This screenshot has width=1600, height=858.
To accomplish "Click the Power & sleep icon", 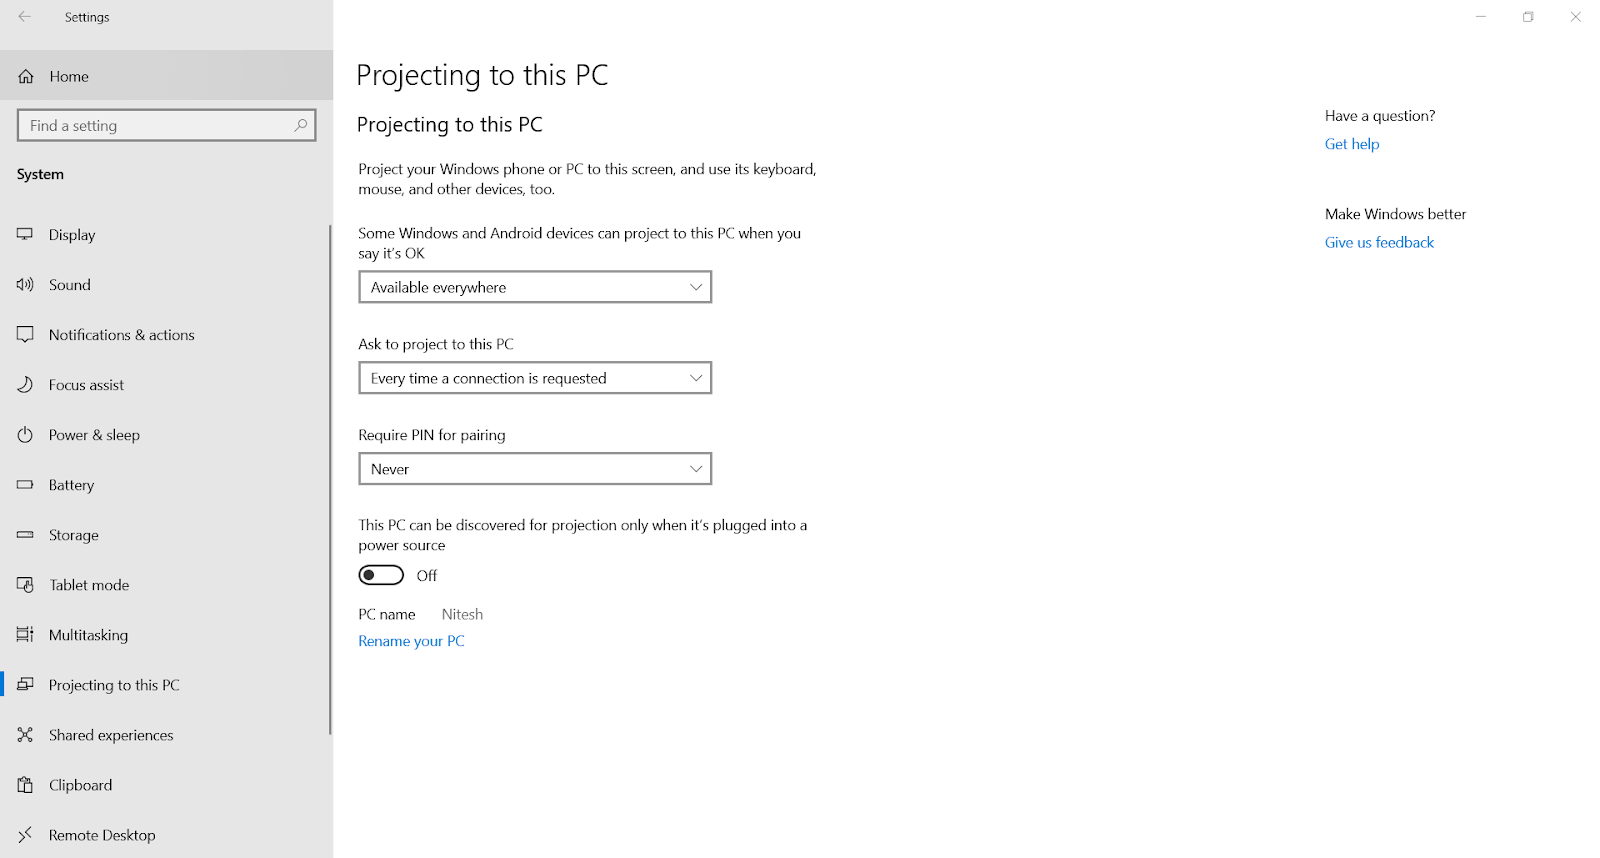I will [25, 435].
